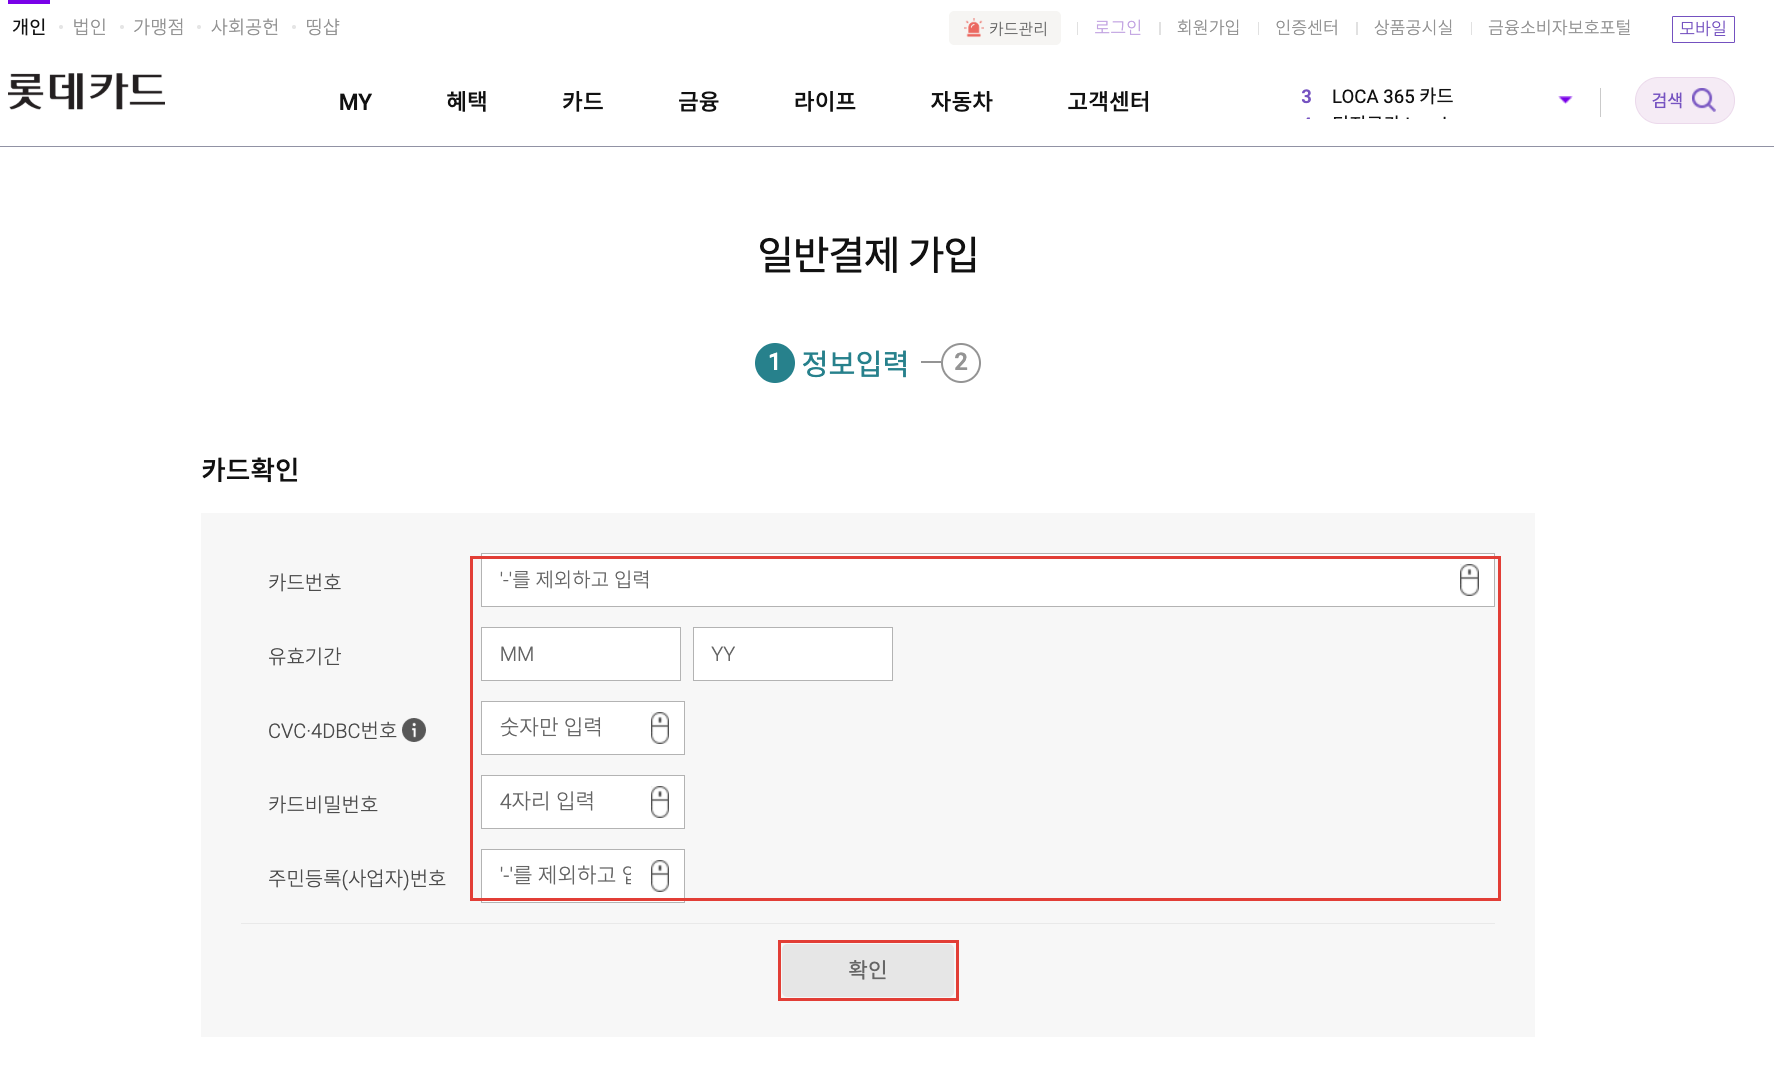Click step 2 circle indicator
The height and width of the screenshot is (1068, 1774).
coord(961,363)
